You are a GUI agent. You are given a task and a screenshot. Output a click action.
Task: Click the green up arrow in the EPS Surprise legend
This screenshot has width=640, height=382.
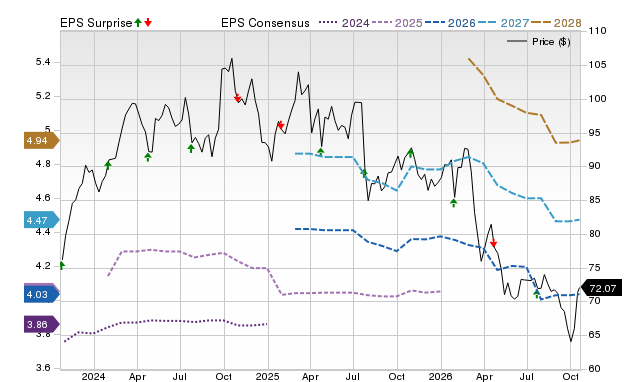138,23
